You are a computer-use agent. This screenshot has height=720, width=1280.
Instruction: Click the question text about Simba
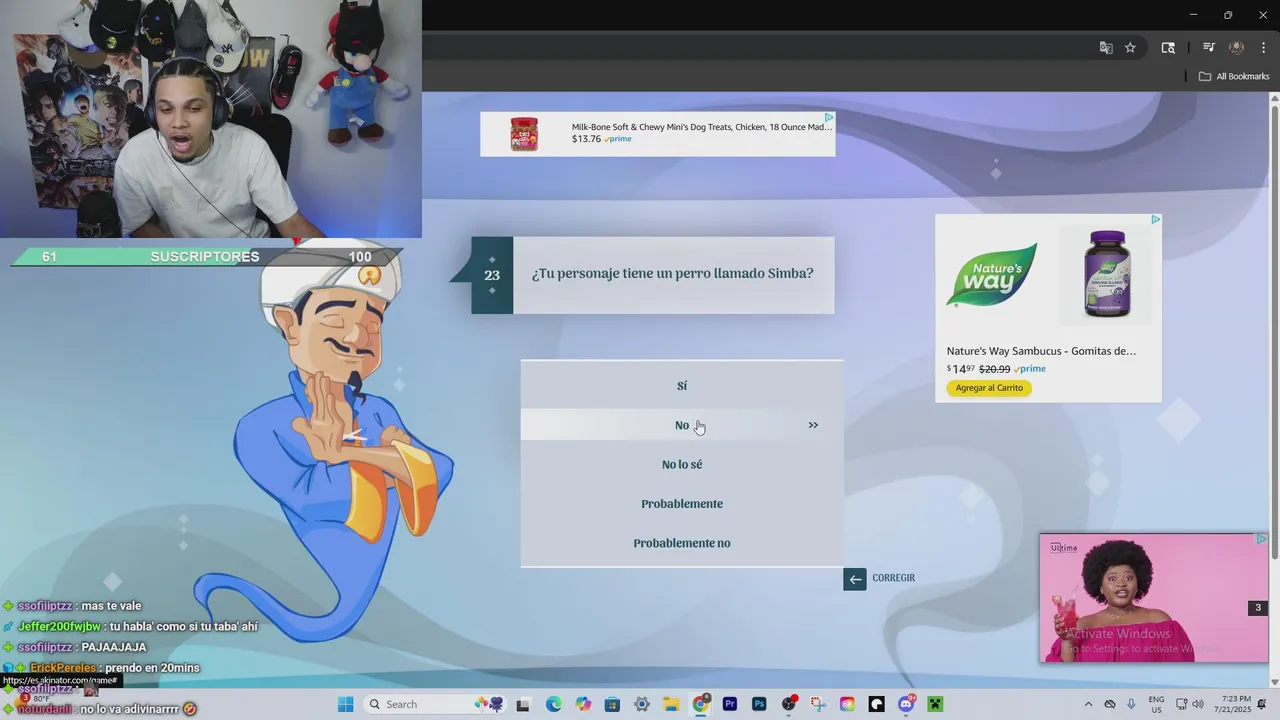pos(672,274)
